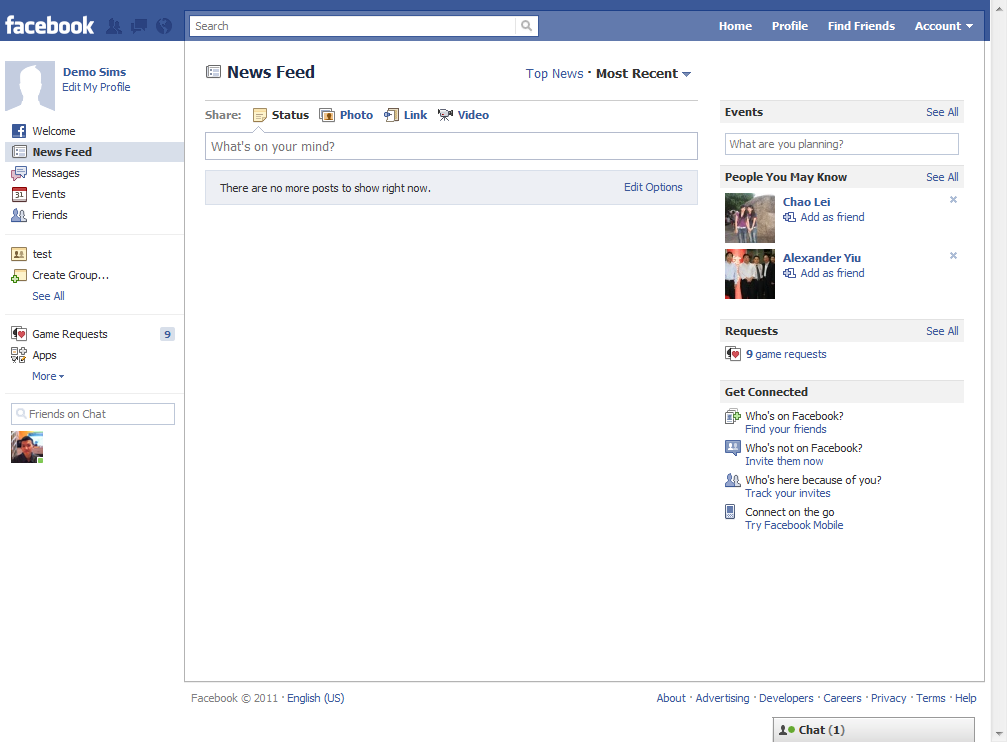Click the search magnifier button
This screenshot has height=742, width=1007.
(527, 26)
